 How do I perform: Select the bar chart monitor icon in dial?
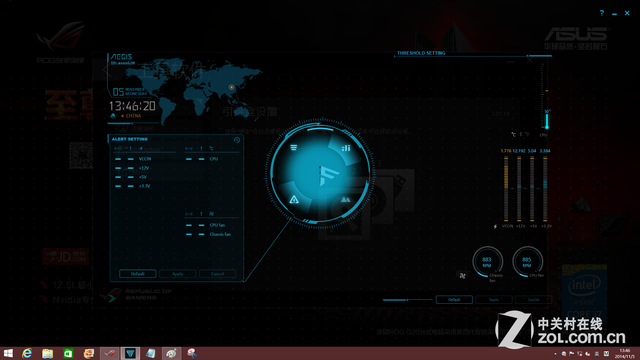(346, 148)
